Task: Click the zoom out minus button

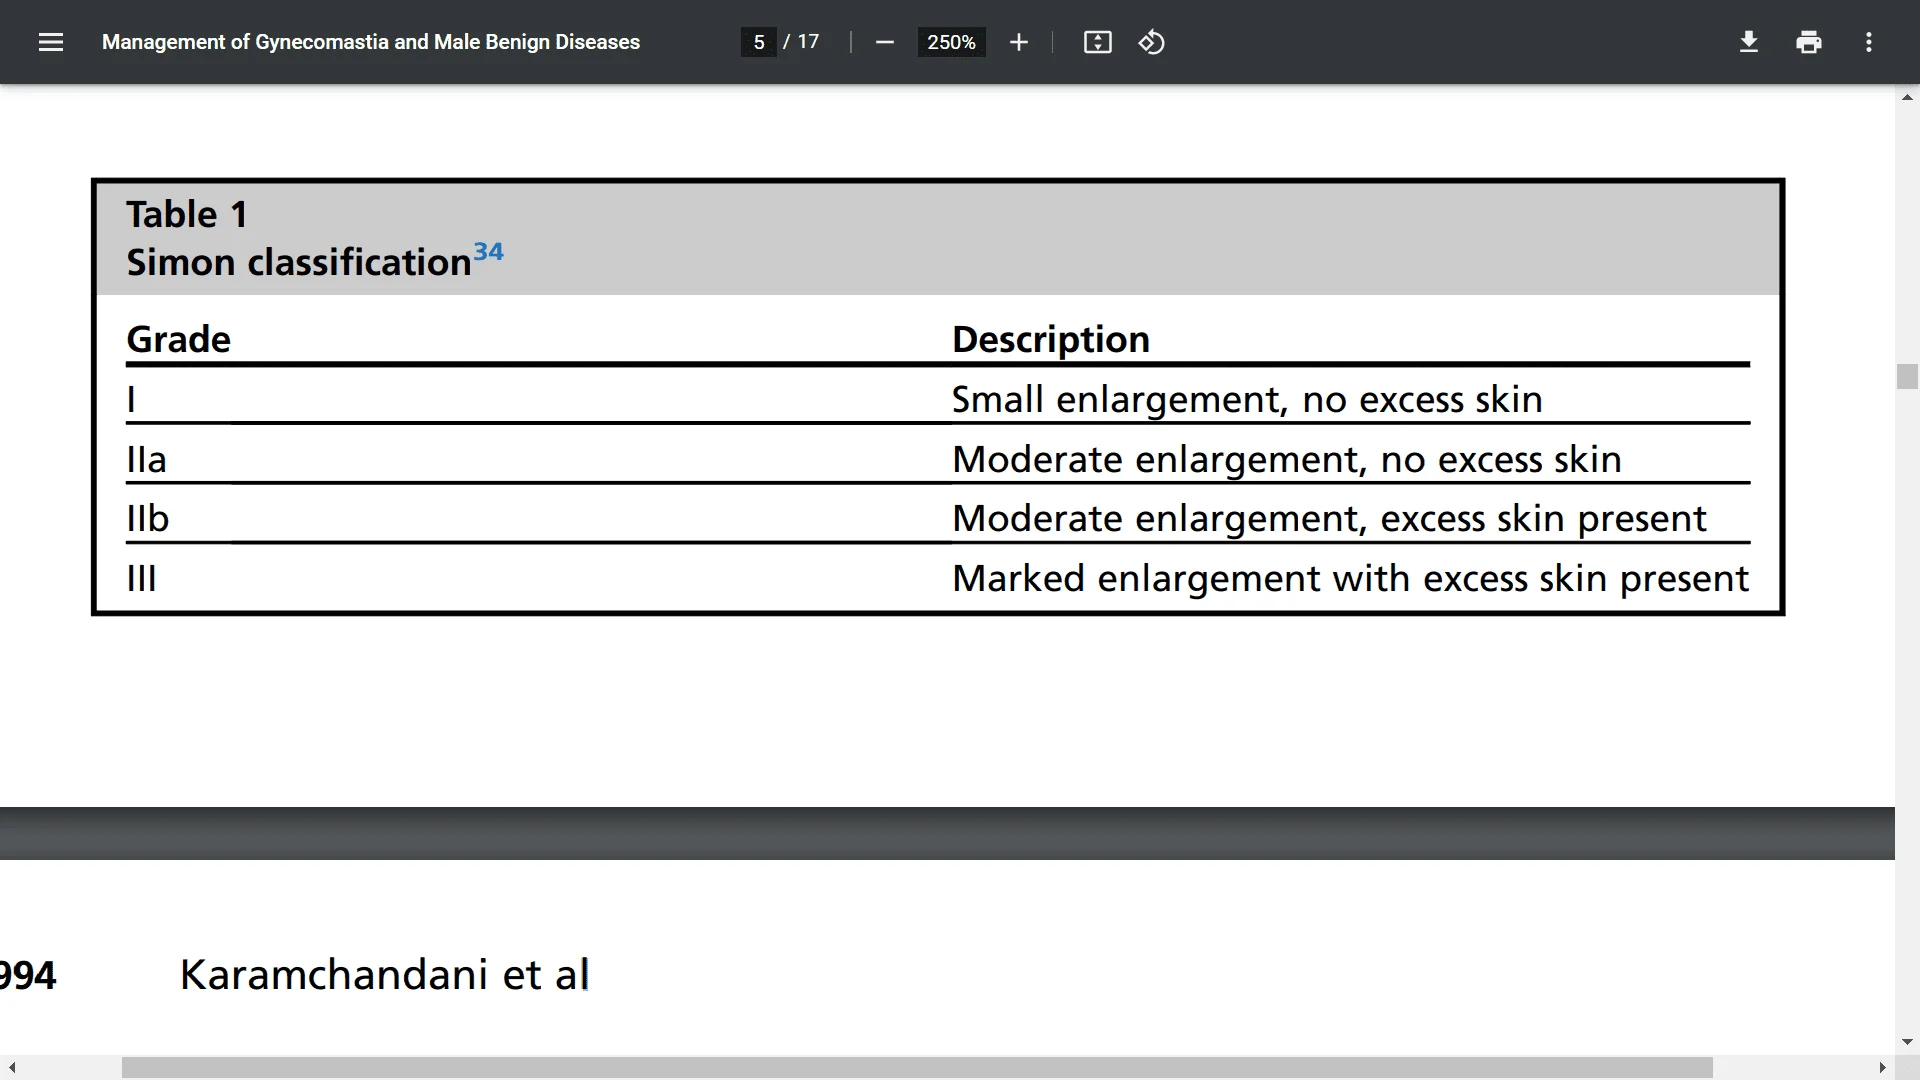Action: pyautogui.click(x=885, y=44)
